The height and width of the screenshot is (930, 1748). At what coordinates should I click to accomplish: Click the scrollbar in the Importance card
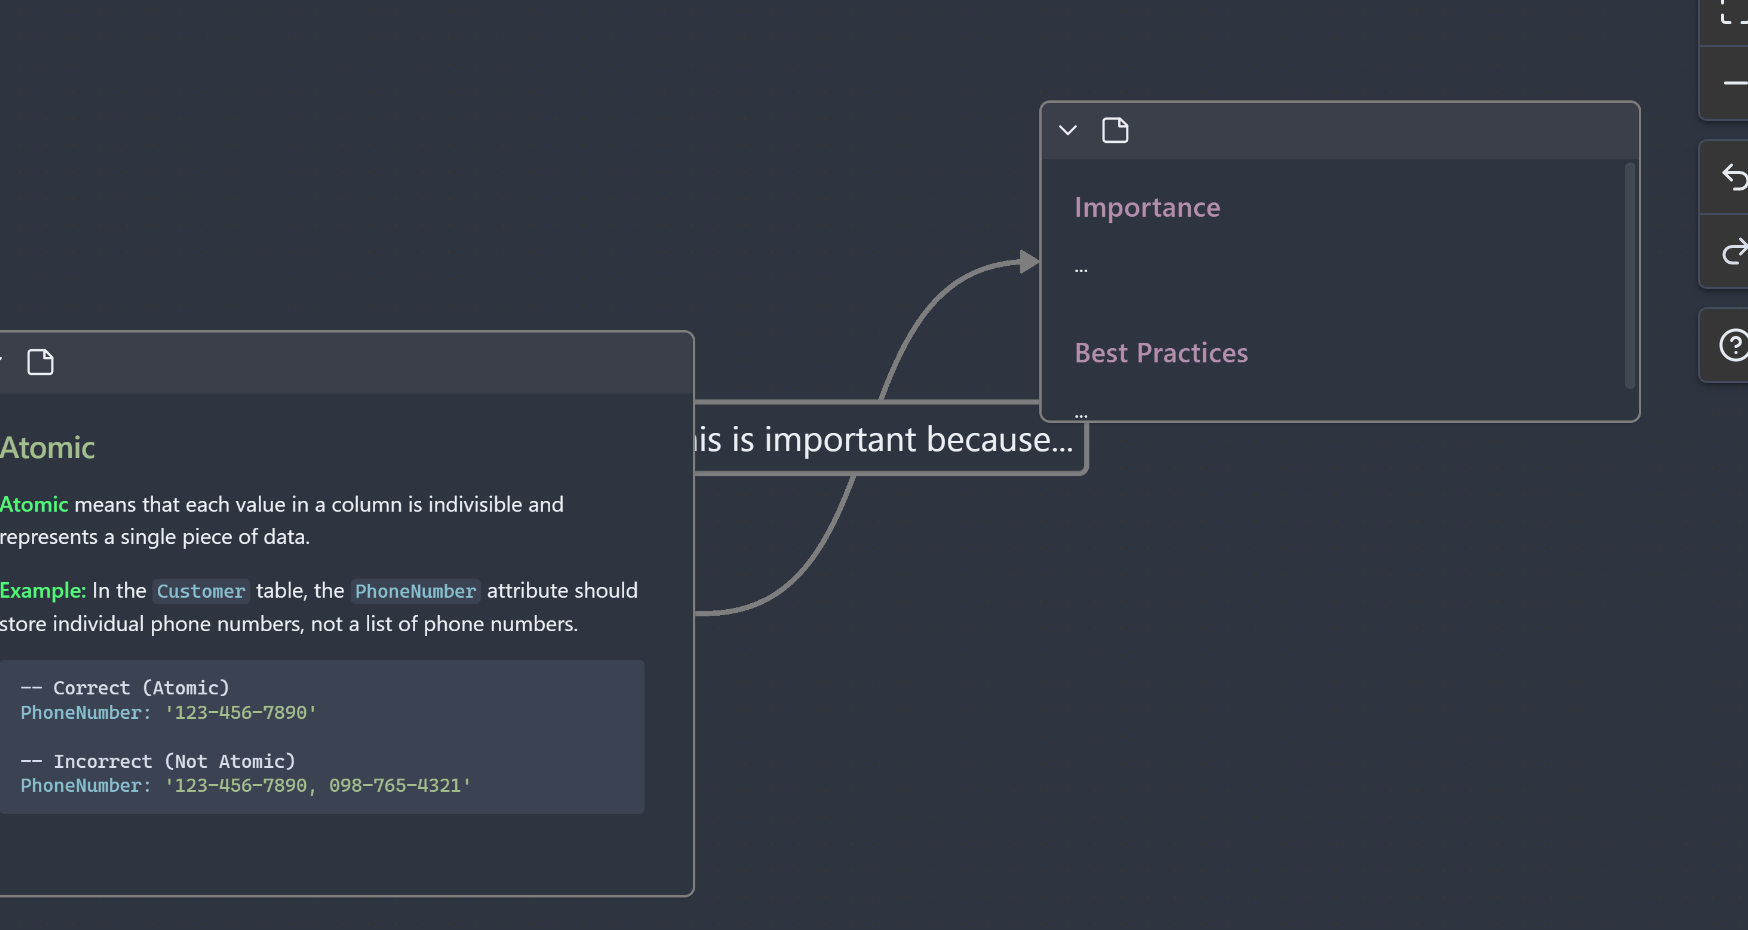coord(1629,275)
